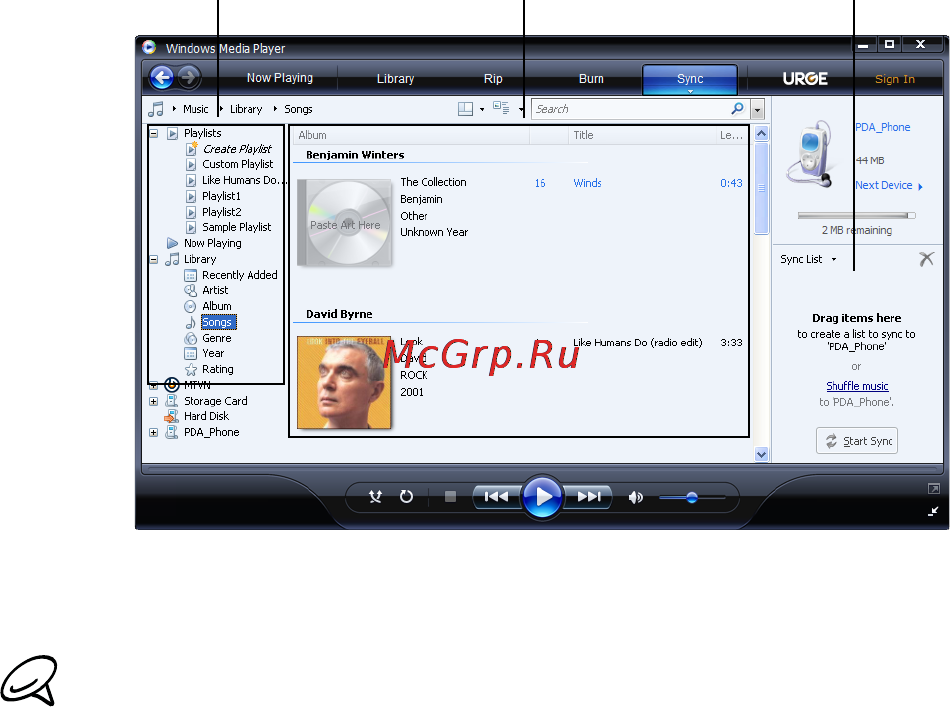Browse the Library by Rating
The width and height of the screenshot is (950, 707).
(x=218, y=369)
